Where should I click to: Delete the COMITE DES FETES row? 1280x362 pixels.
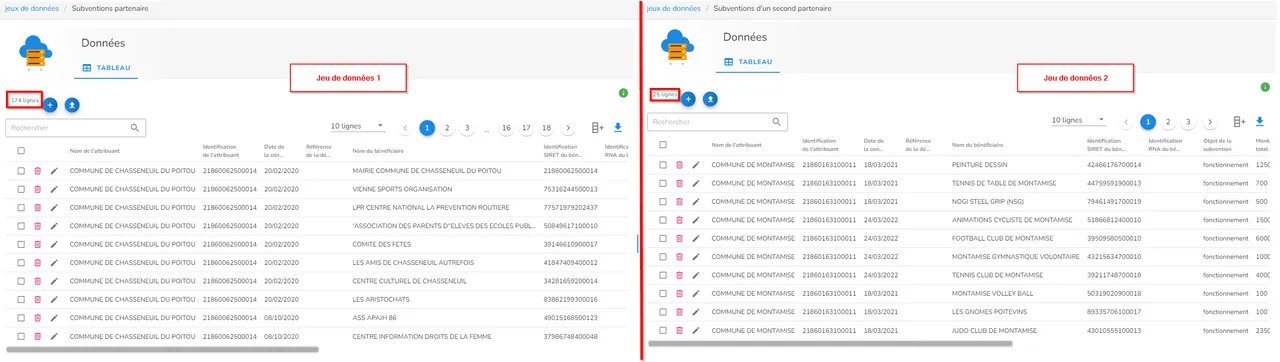coord(38,244)
